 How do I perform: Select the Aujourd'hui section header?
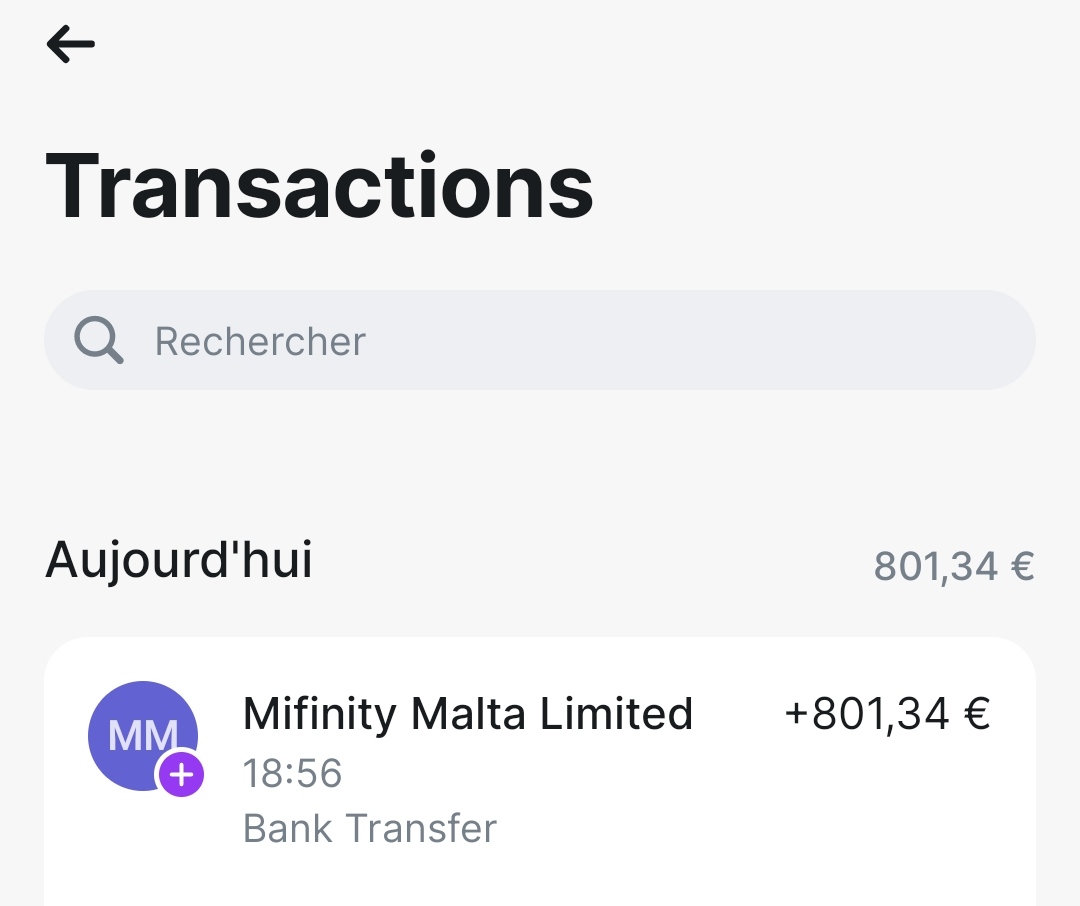[x=179, y=560]
